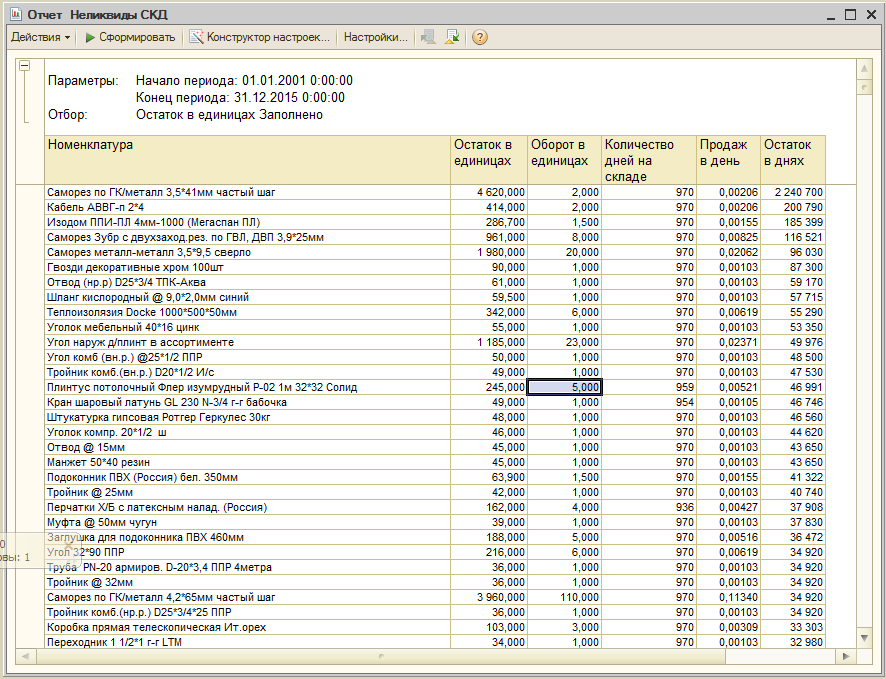Collapse the report header group with minus box
Image resolution: width=886 pixels, height=679 pixels.
coord(24,66)
